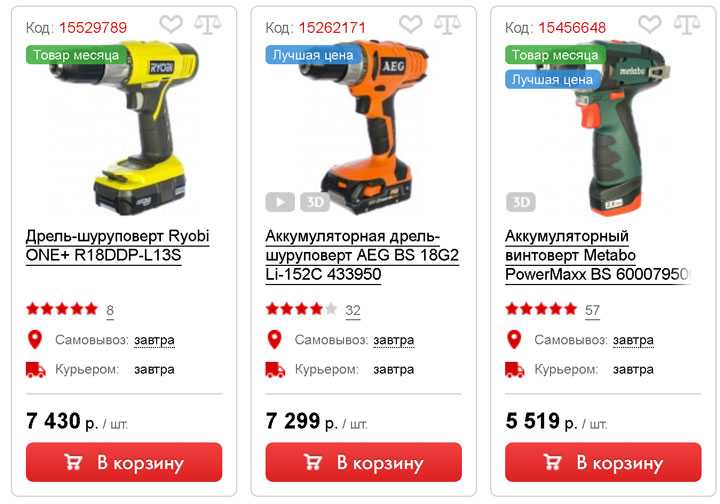Heart the Metabo PowerMaxx screwdriver
The width and height of the screenshot is (720, 504).
point(650,24)
